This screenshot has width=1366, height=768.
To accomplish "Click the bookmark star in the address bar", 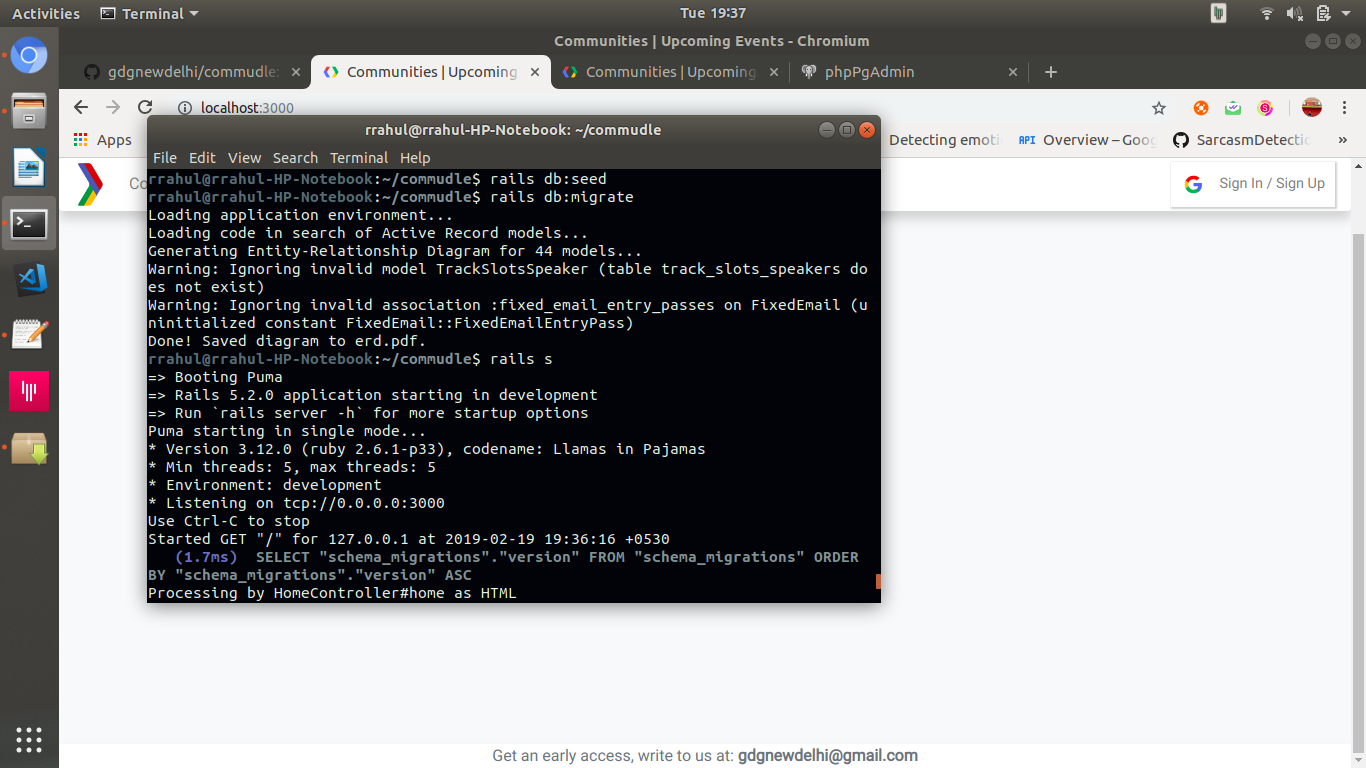I will [1158, 107].
